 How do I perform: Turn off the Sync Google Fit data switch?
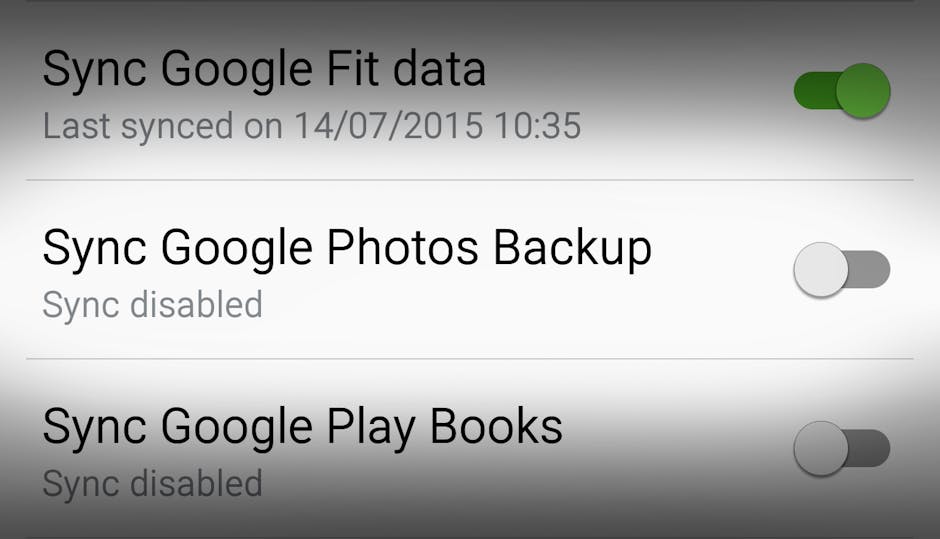coord(841,91)
